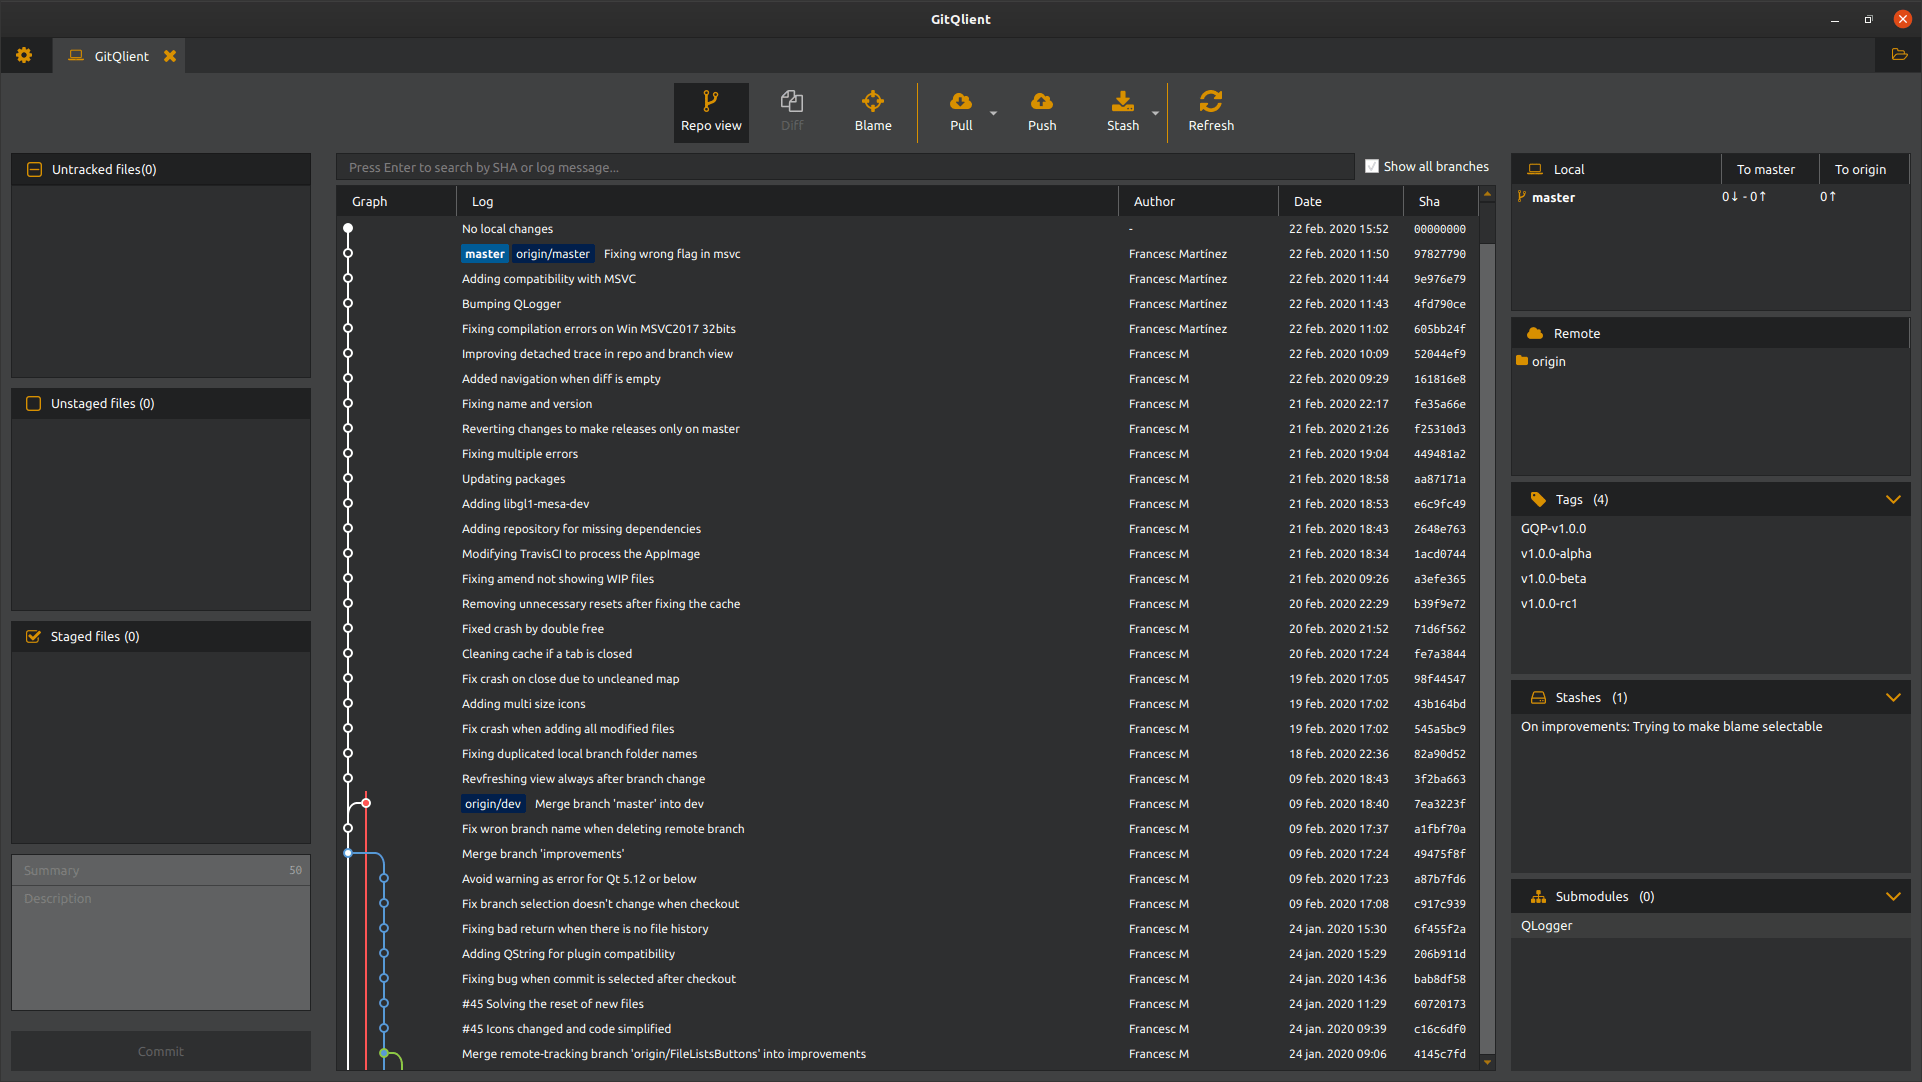Select the master branch tab
The width and height of the screenshot is (1922, 1082).
pos(1559,197)
